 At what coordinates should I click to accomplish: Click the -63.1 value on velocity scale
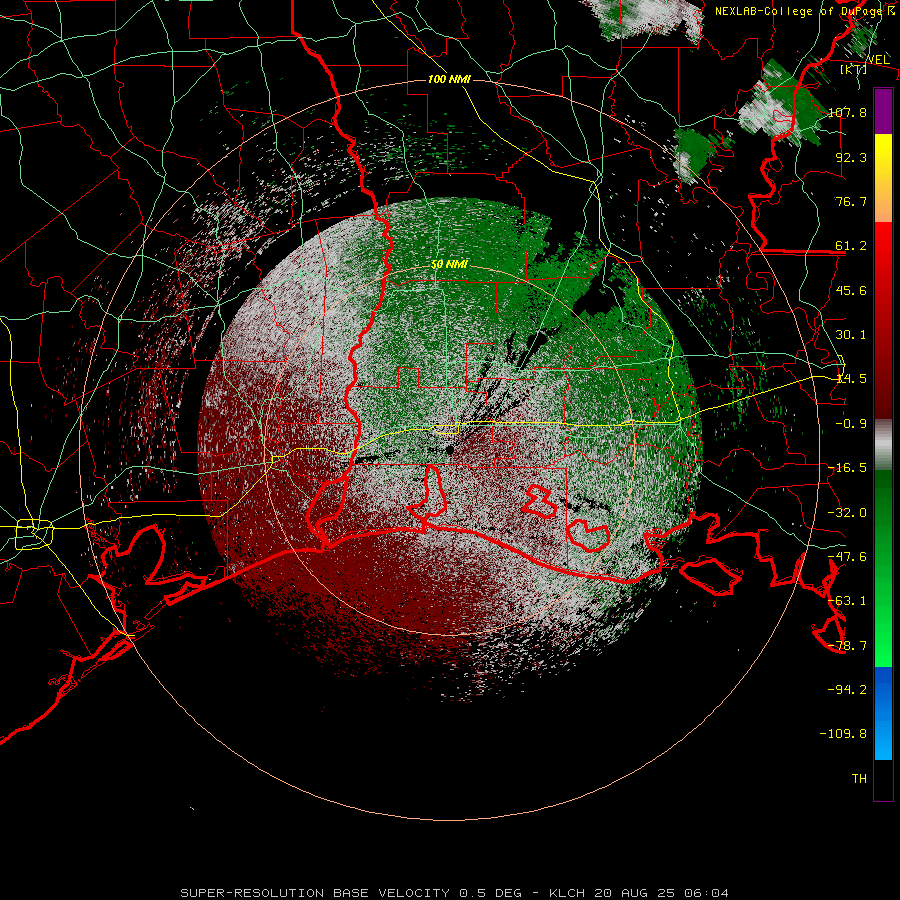point(847,601)
